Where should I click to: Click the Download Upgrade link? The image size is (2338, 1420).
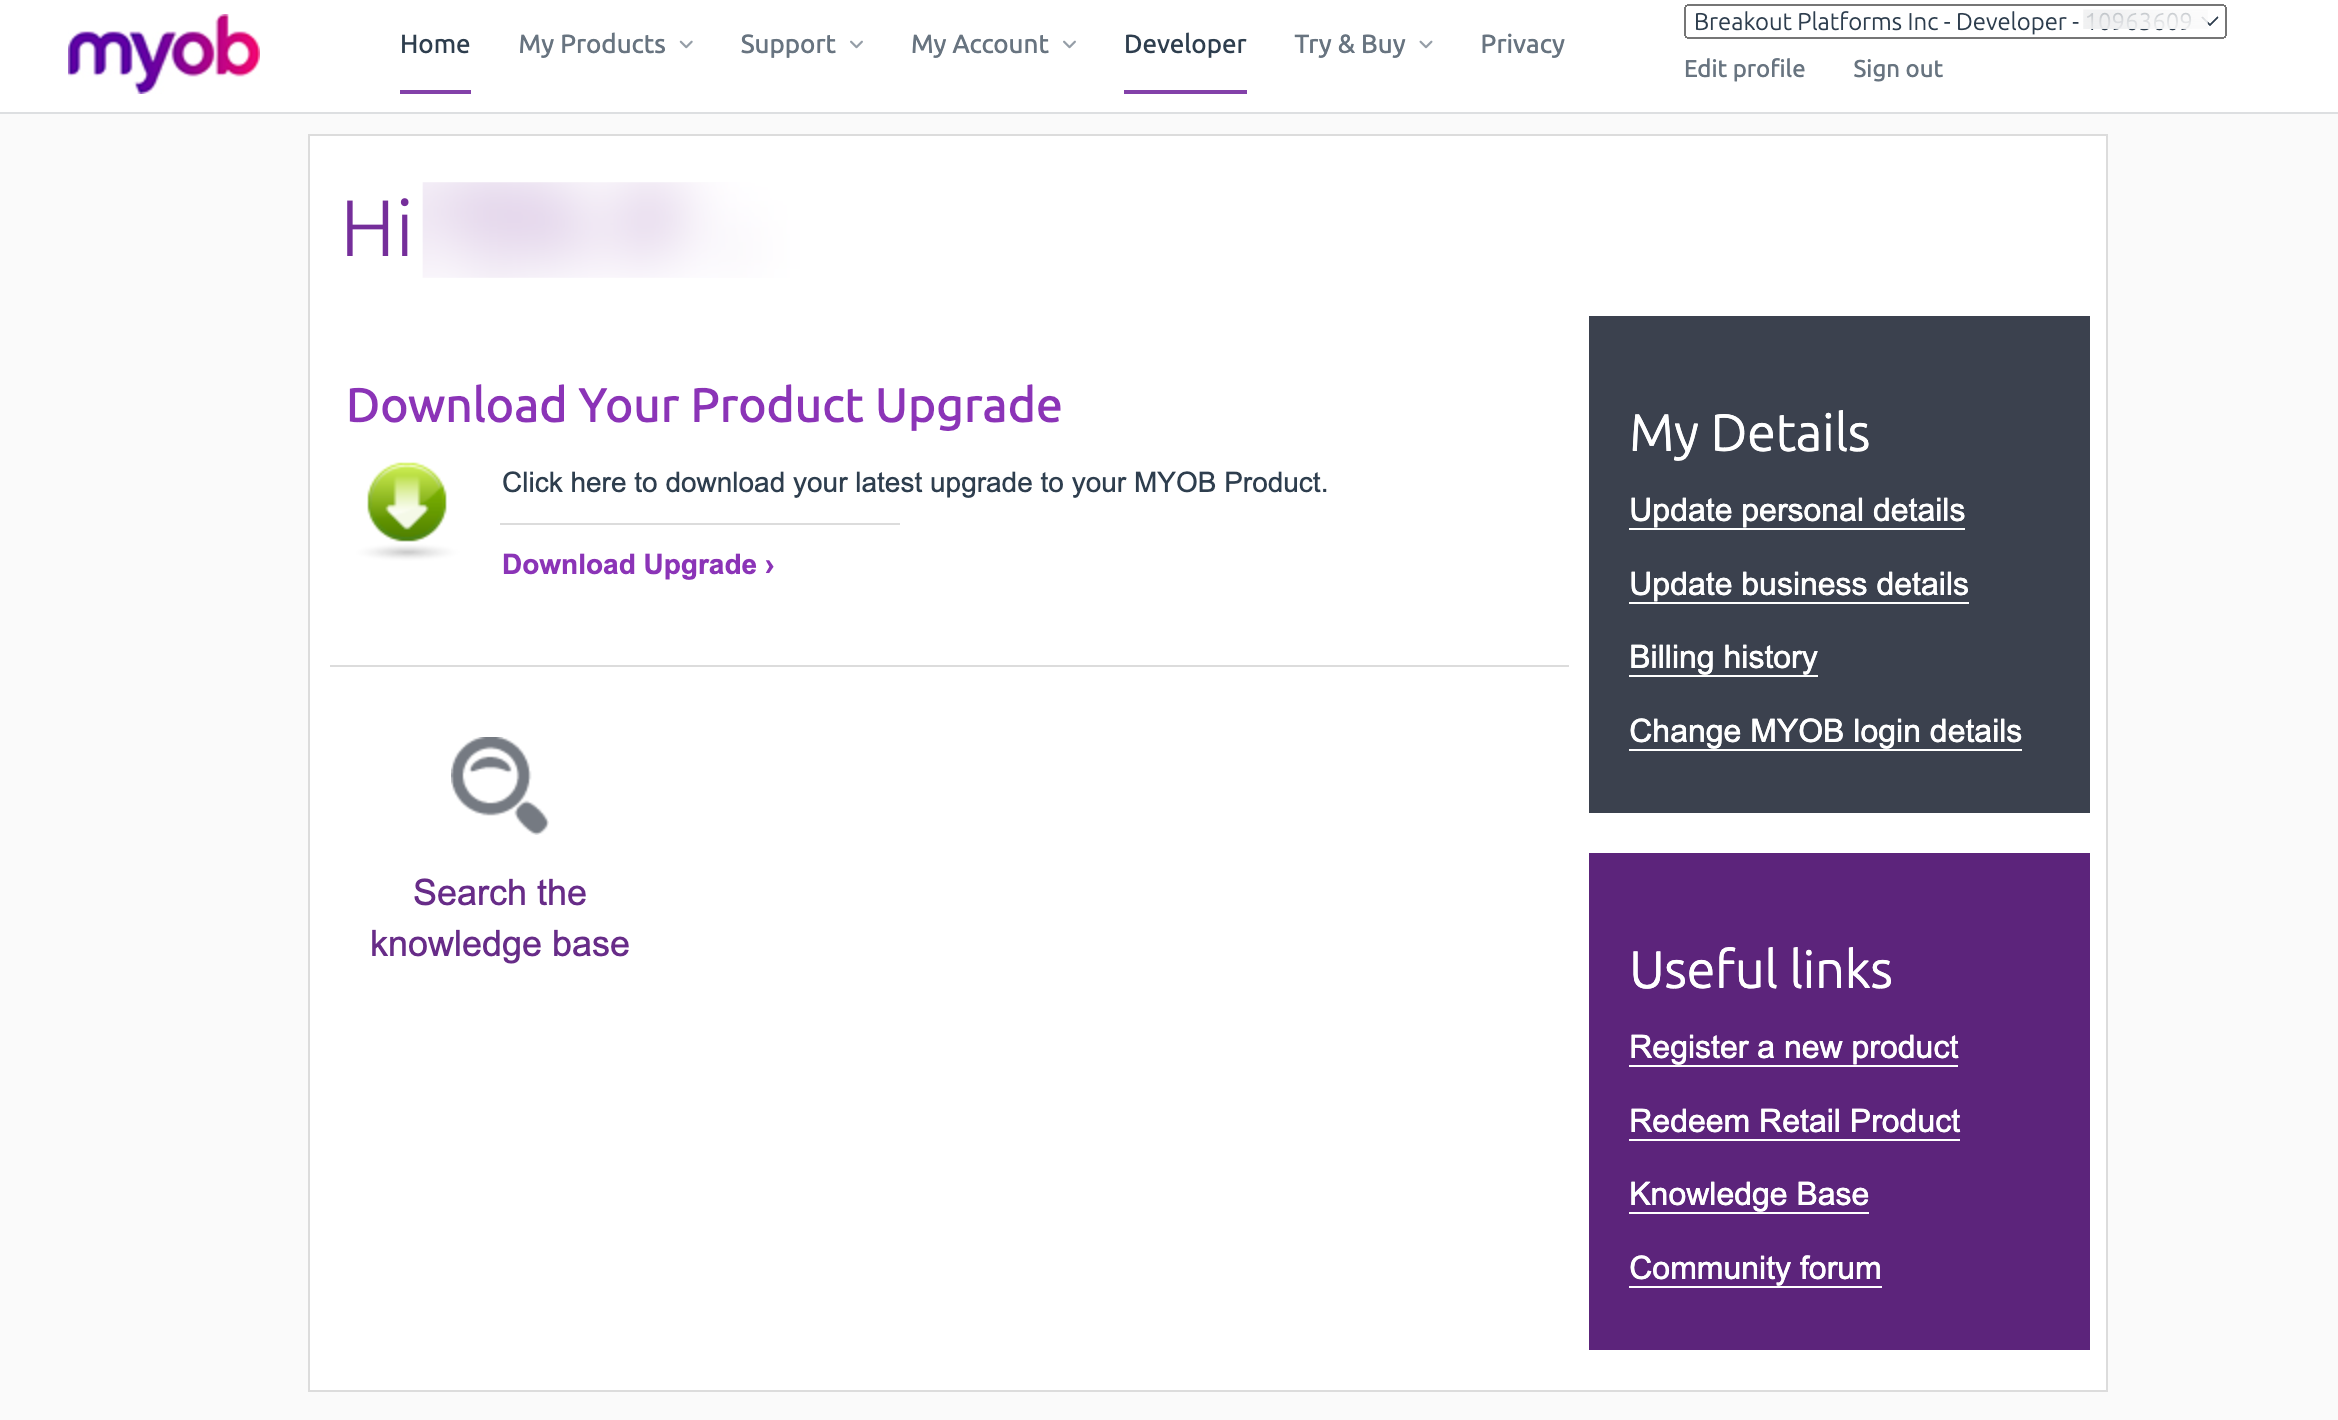pyautogui.click(x=638, y=565)
